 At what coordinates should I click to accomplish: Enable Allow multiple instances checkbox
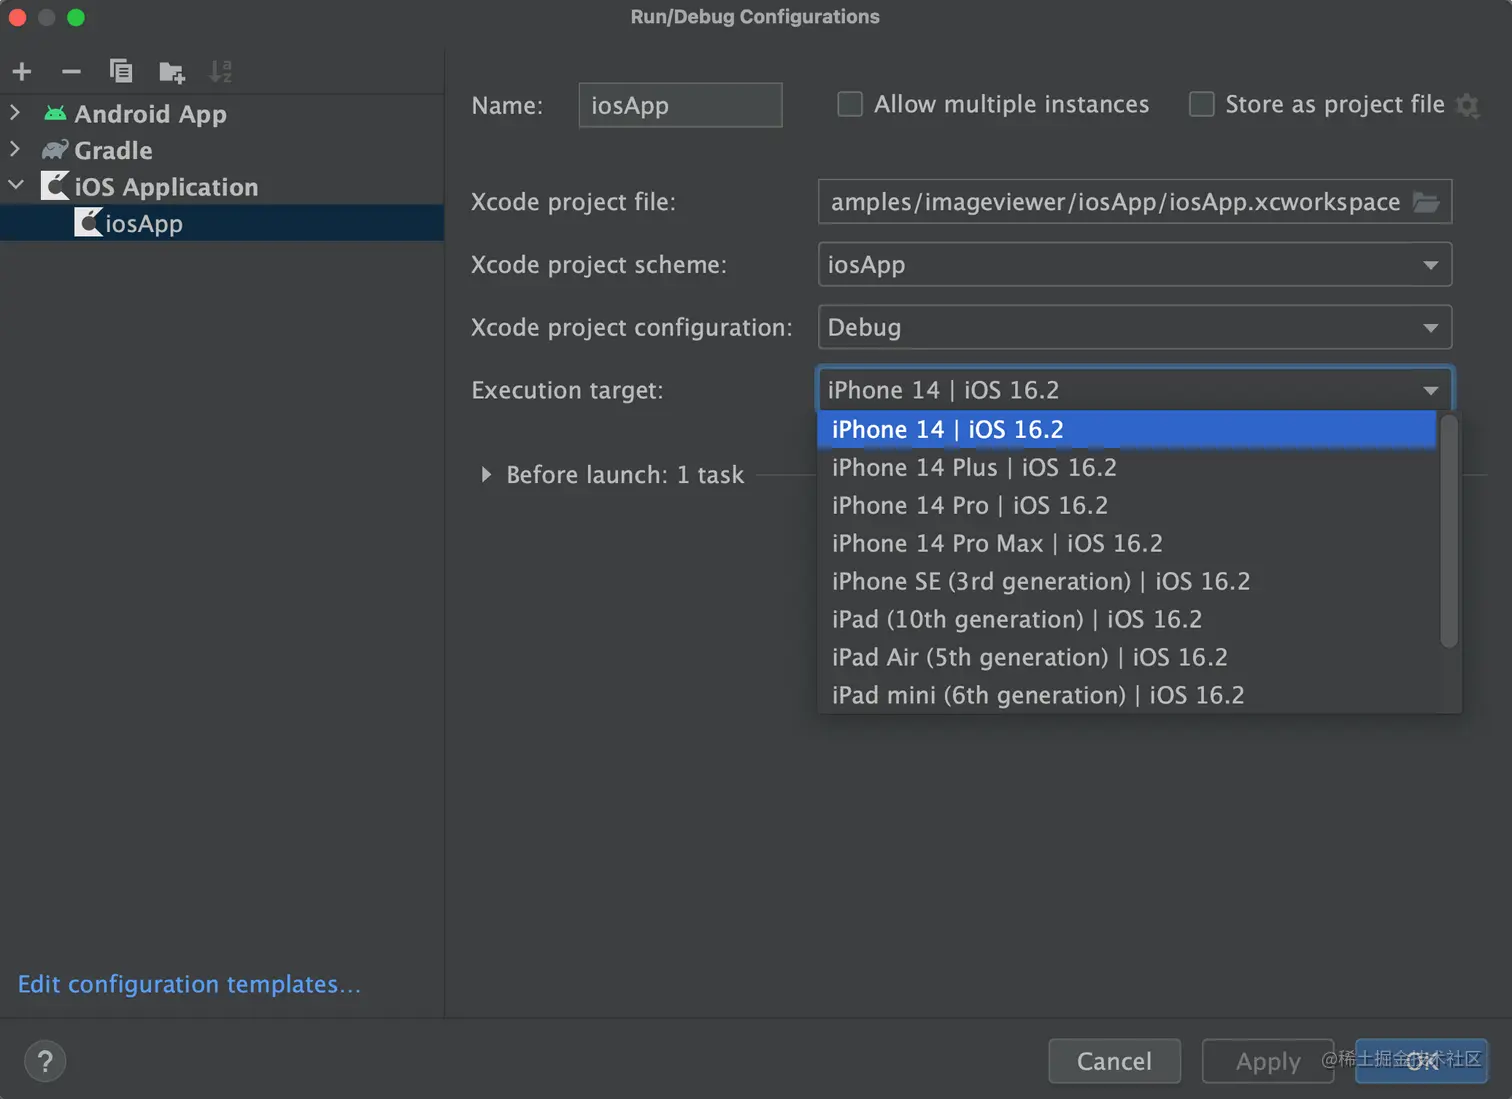(850, 104)
